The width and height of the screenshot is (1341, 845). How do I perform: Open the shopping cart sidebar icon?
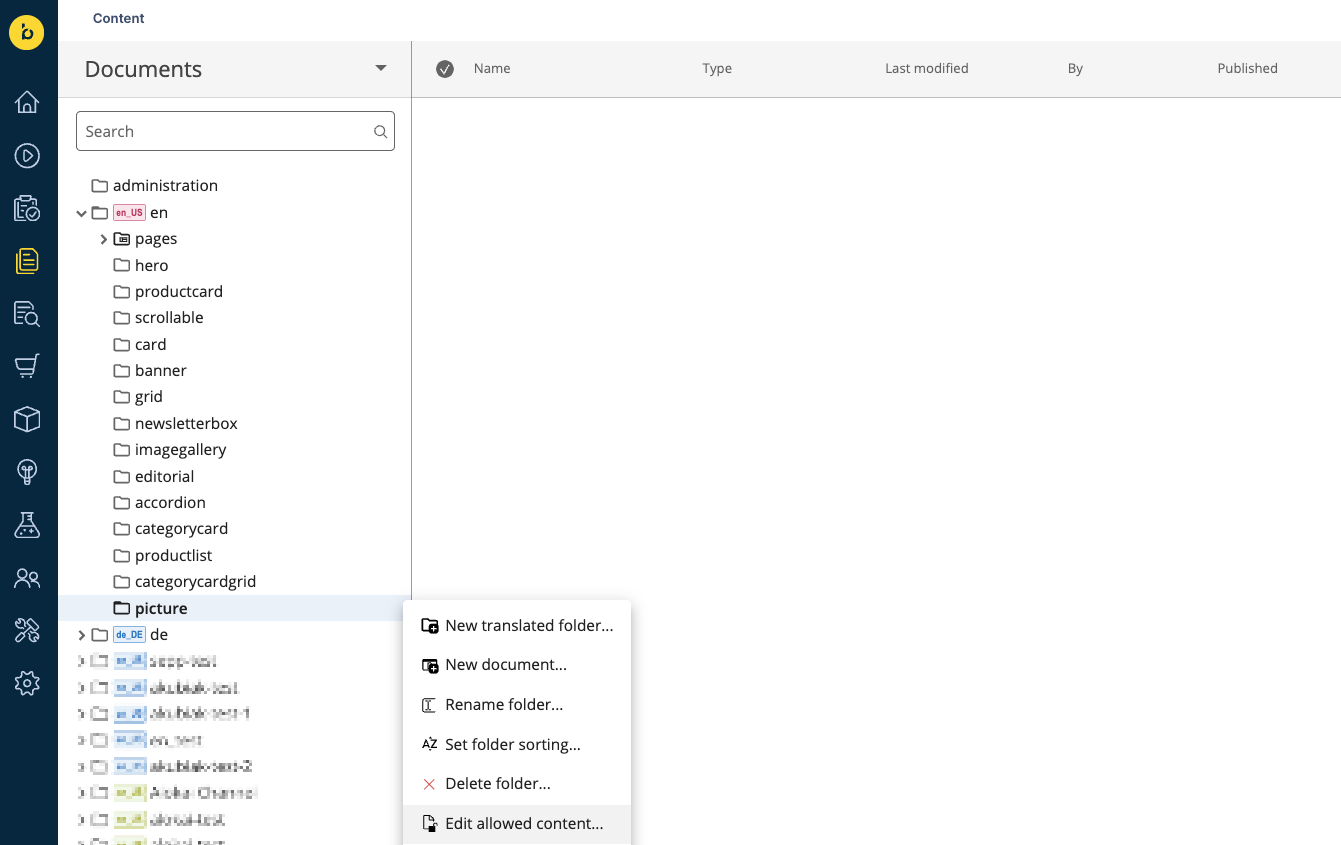27,366
